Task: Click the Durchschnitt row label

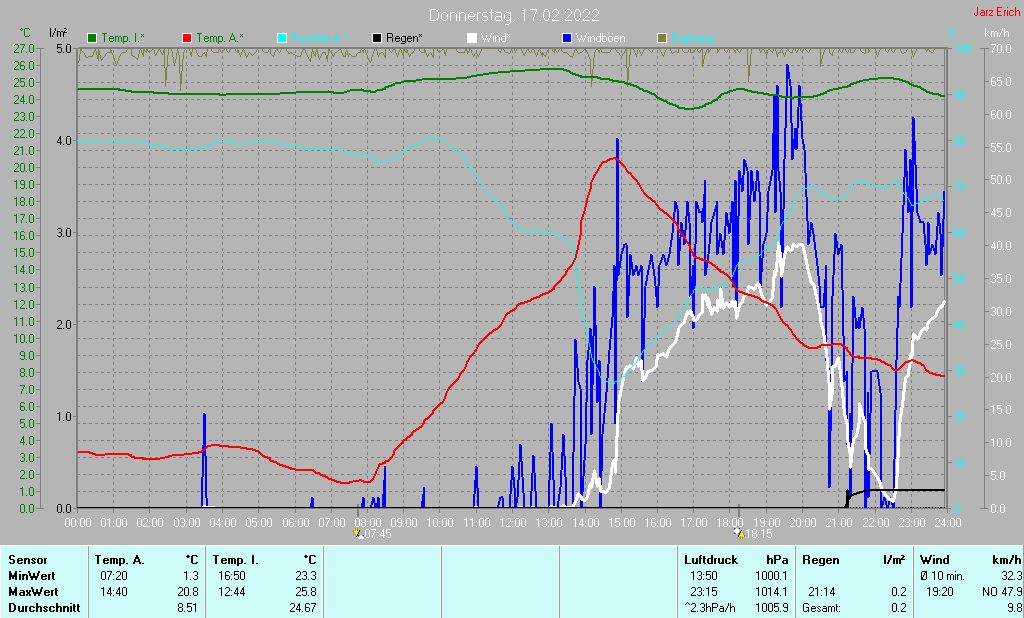Action: (44, 608)
